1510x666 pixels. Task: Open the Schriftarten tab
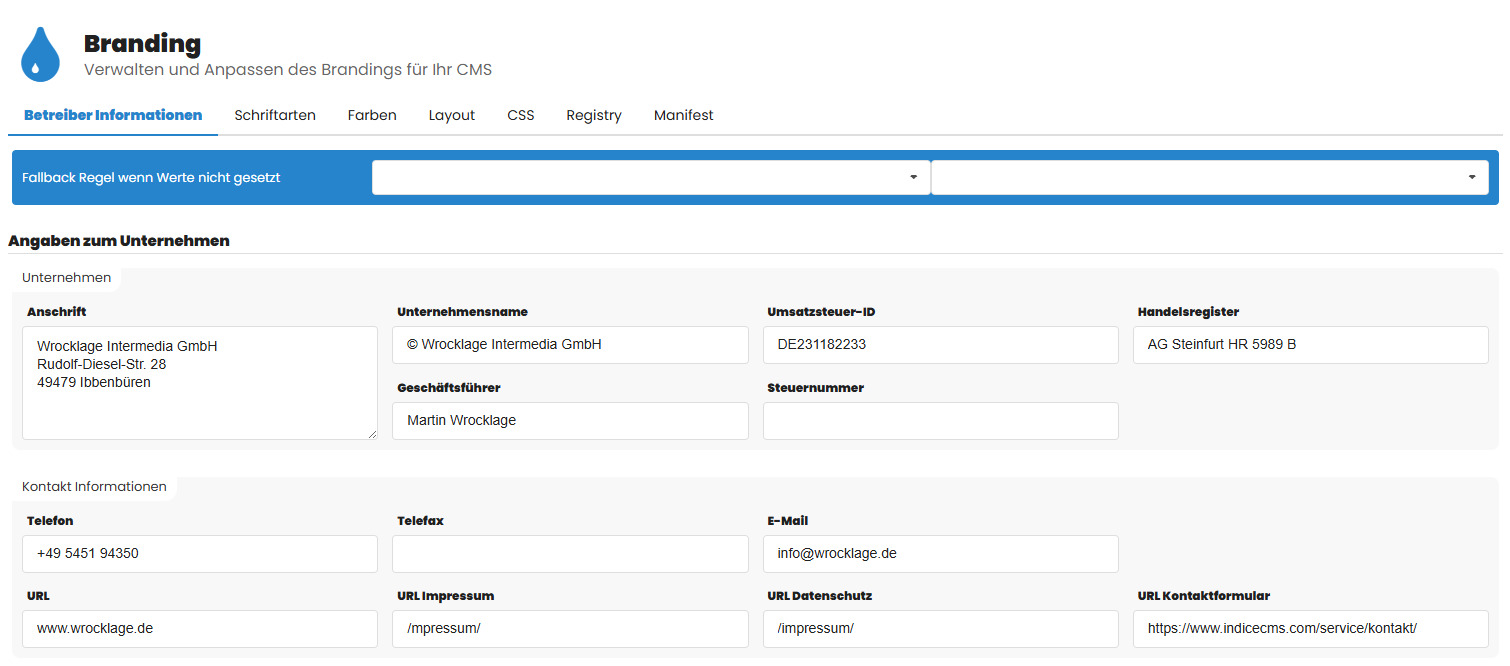click(x=275, y=115)
